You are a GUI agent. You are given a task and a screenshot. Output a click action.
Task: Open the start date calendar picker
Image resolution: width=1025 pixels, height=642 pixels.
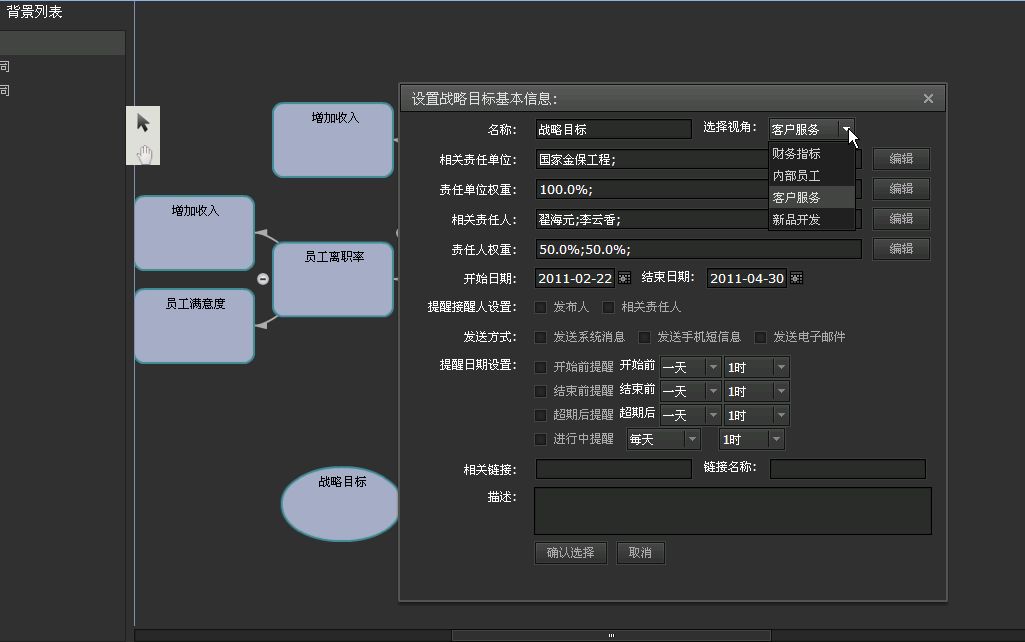coord(624,278)
